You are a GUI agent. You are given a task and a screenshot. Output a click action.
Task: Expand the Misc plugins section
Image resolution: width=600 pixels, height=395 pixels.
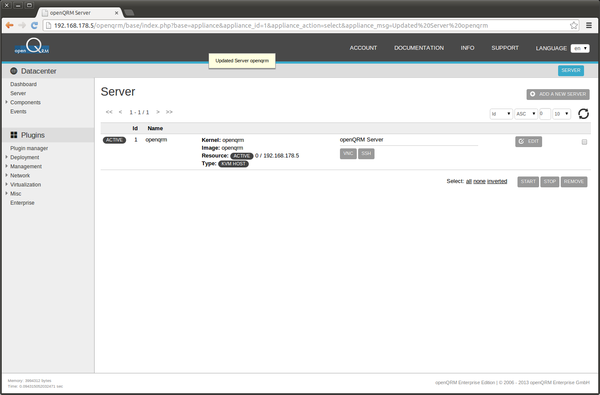coord(7,194)
